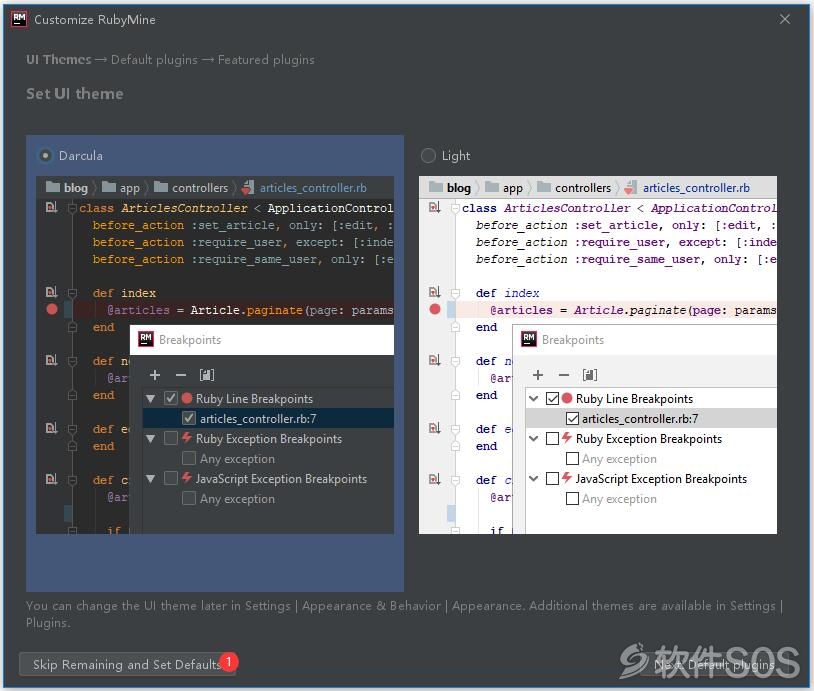The height and width of the screenshot is (691, 814).
Task: Collapse Ruby Line Breakpoints node in Darcula preview
Action: pyautogui.click(x=151, y=399)
